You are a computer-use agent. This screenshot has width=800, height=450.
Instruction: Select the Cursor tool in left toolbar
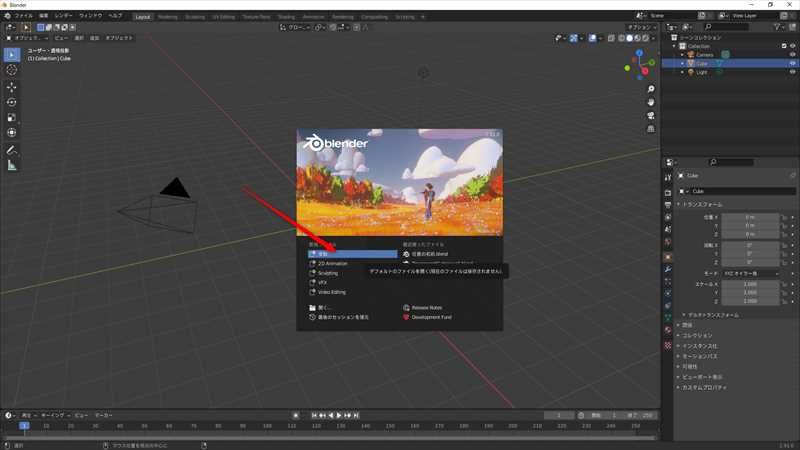coord(12,70)
